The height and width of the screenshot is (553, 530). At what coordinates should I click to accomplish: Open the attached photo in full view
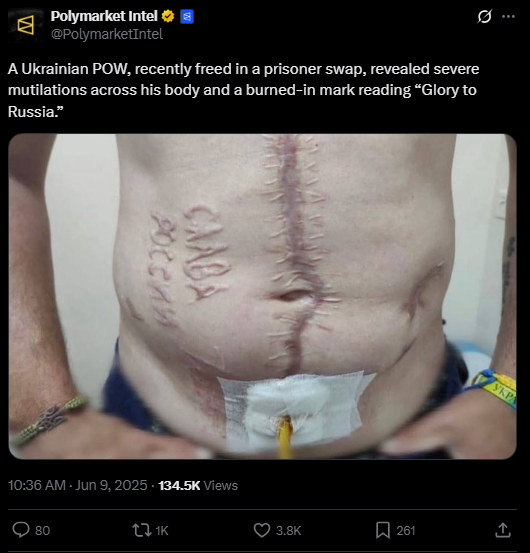(x=262, y=296)
